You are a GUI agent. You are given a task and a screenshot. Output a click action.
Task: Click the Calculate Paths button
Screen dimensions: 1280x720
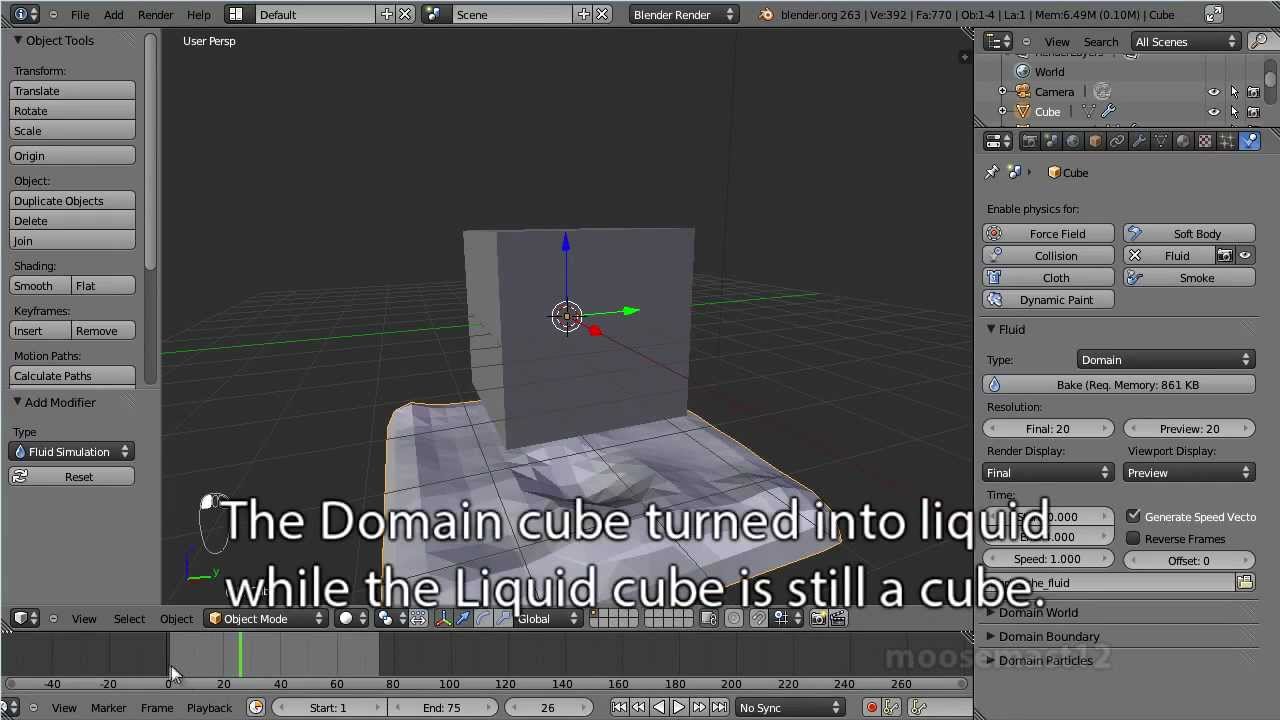point(72,376)
